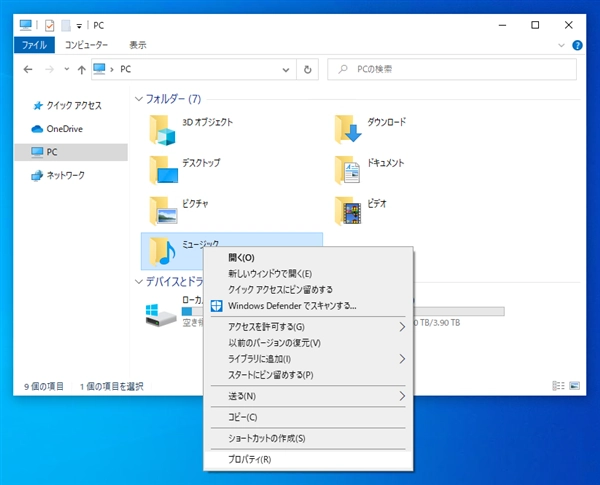
Task: Open the recent locations dropdown
Action: pyautogui.click(x=67, y=69)
